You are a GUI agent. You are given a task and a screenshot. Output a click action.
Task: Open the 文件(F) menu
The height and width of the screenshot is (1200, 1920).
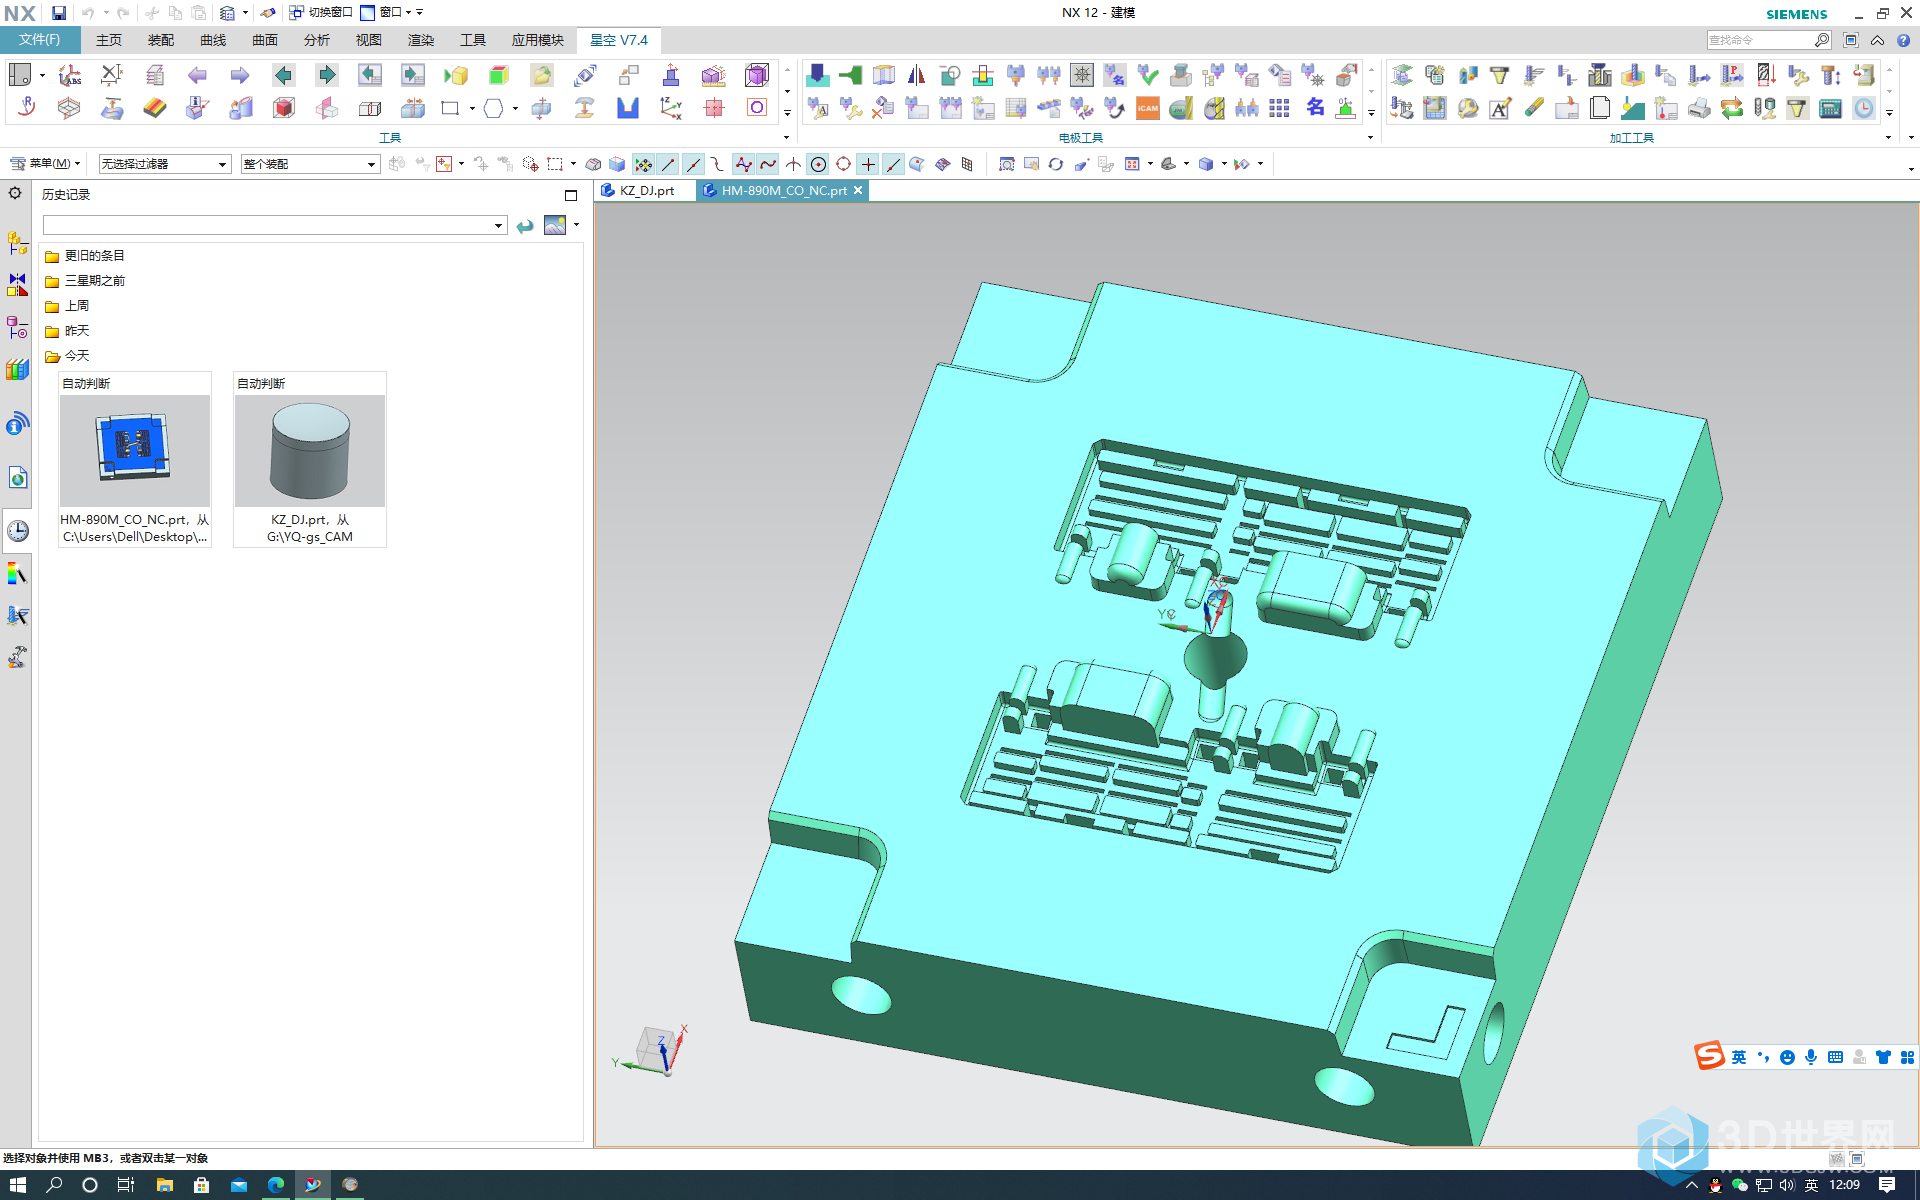[x=40, y=40]
